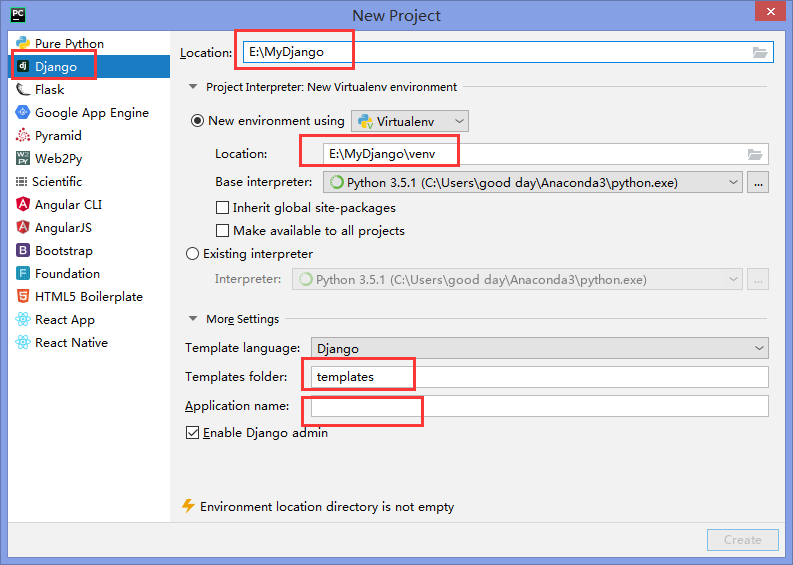
Task: Select Pure Python project type
Action: [89, 44]
